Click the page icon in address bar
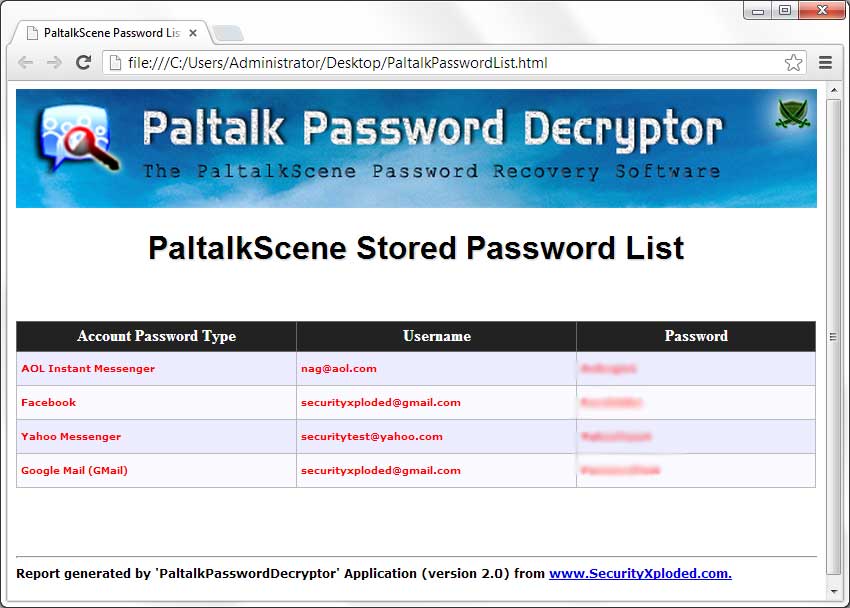The width and height of the screenshot is (850, 608). [115, 63]
